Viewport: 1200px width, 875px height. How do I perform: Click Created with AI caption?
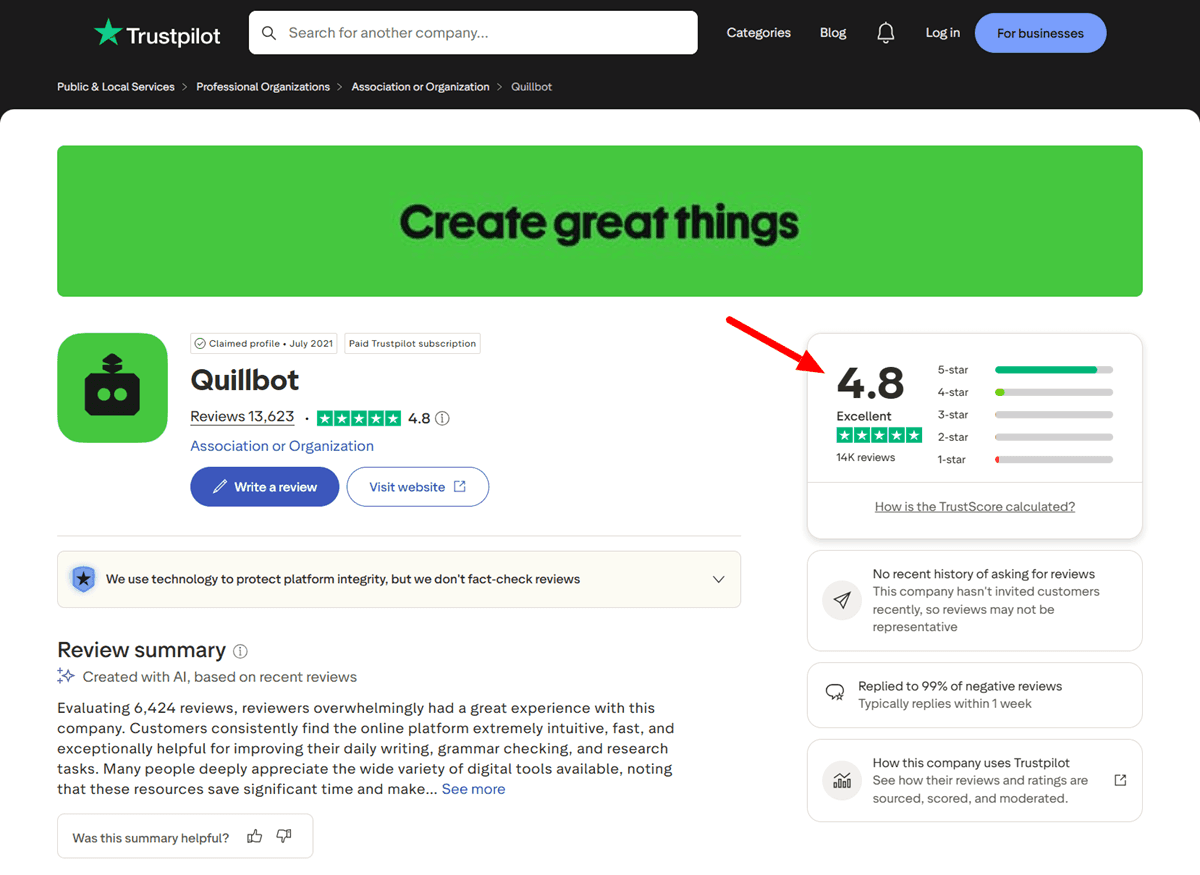[220, 677]
